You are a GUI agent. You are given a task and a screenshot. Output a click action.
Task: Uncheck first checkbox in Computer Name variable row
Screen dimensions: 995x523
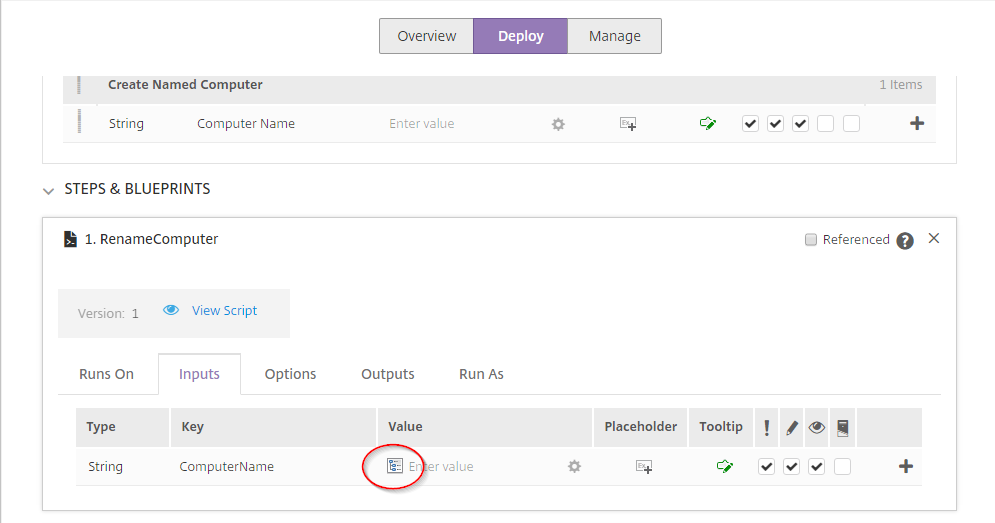point(750,124)
